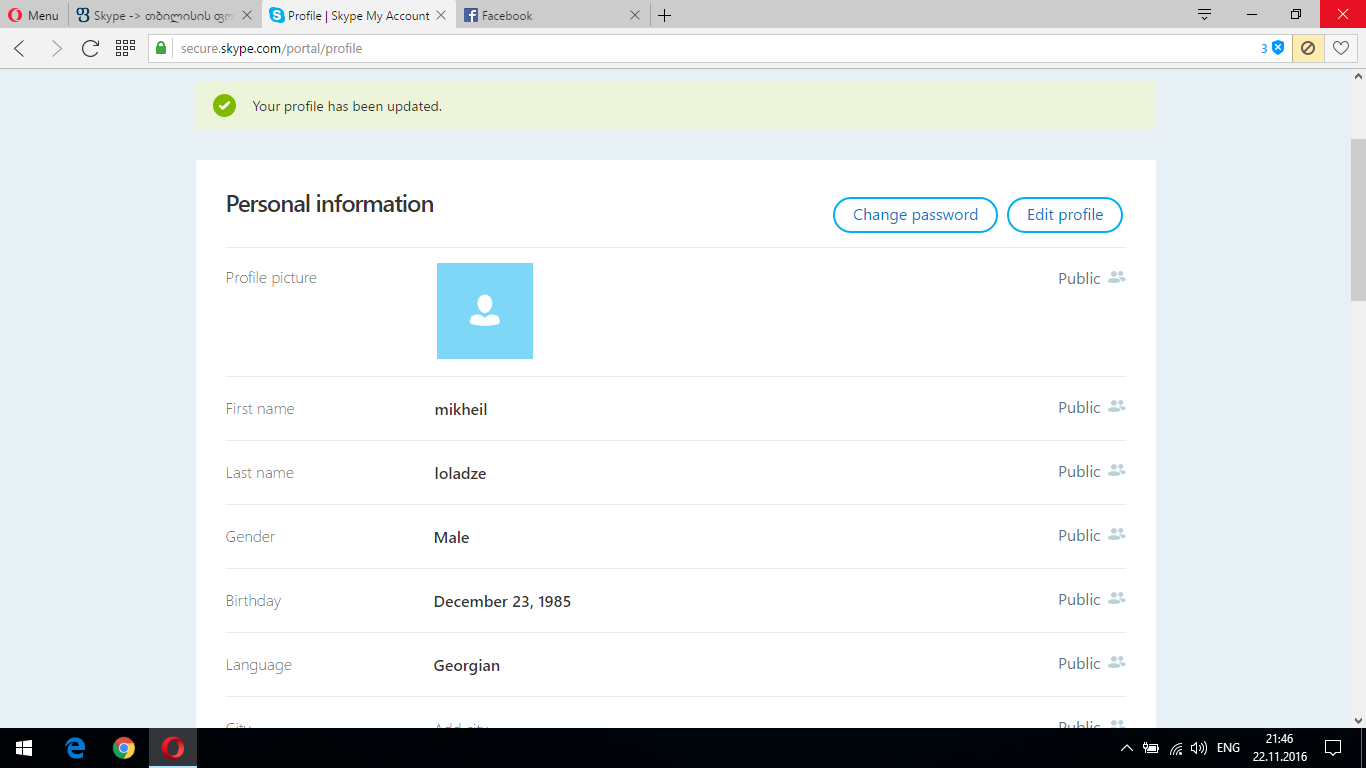
Task: Click the Public label in the Birthday row
Action: [x=1079, y=600]
